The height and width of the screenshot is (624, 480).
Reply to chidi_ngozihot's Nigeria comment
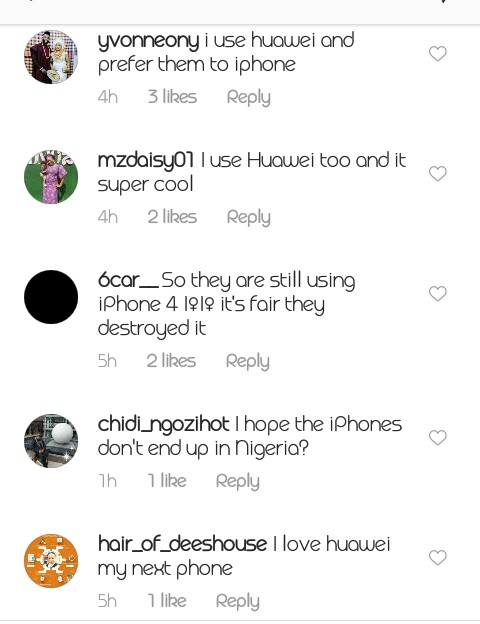pyautogui.click(x=238, y=482)
